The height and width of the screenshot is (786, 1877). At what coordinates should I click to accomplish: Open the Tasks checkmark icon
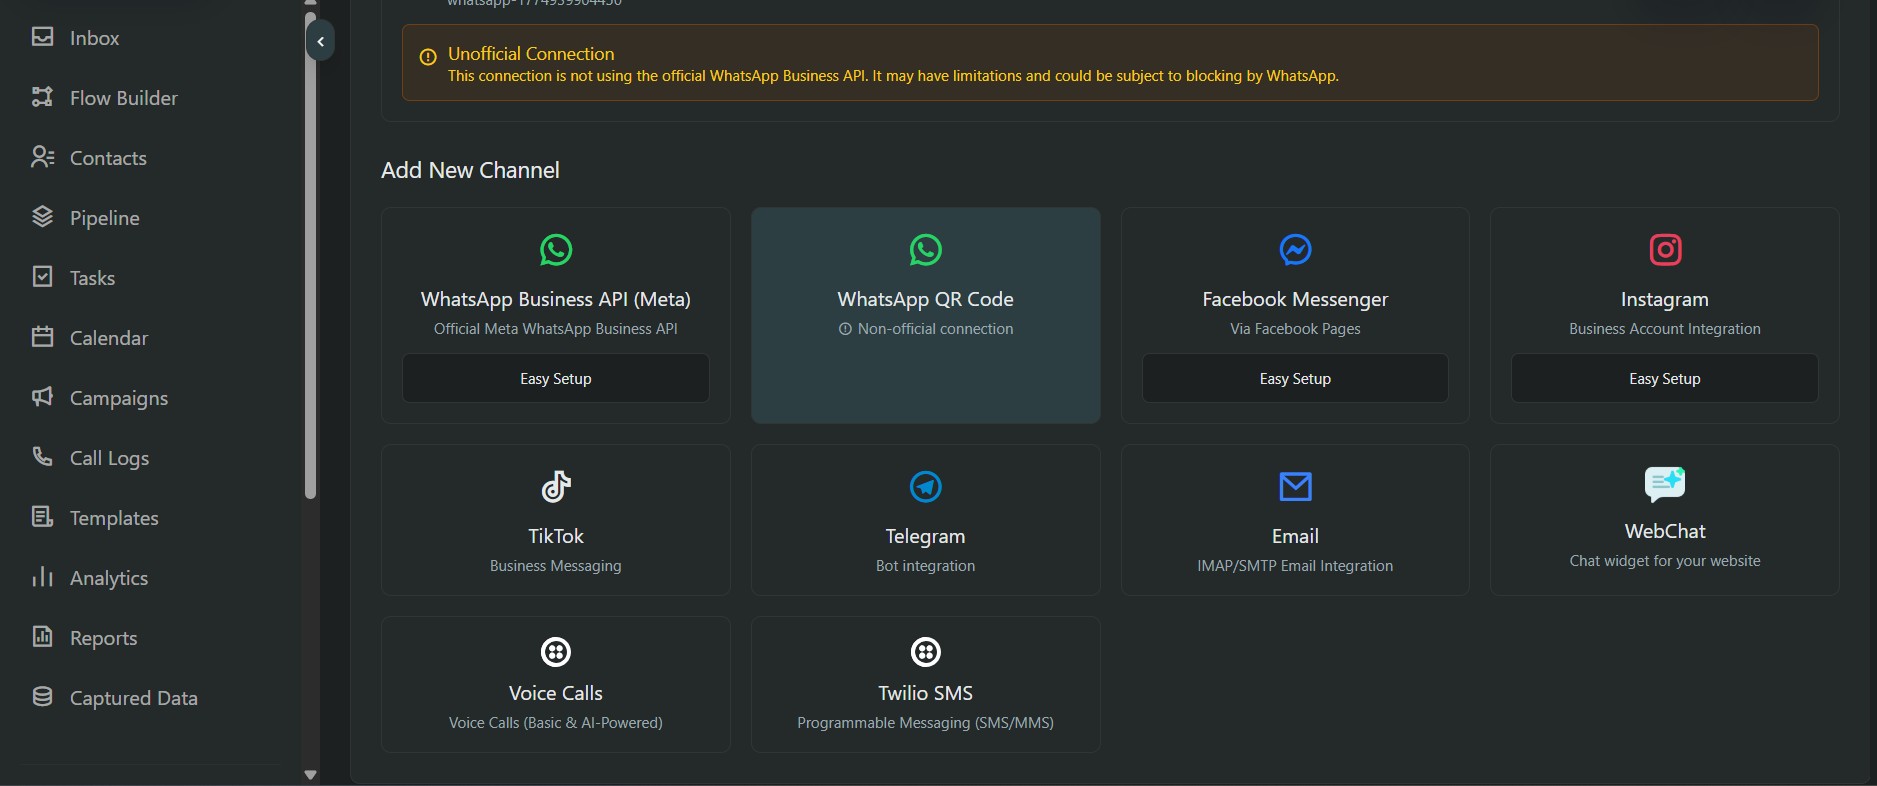42,277
